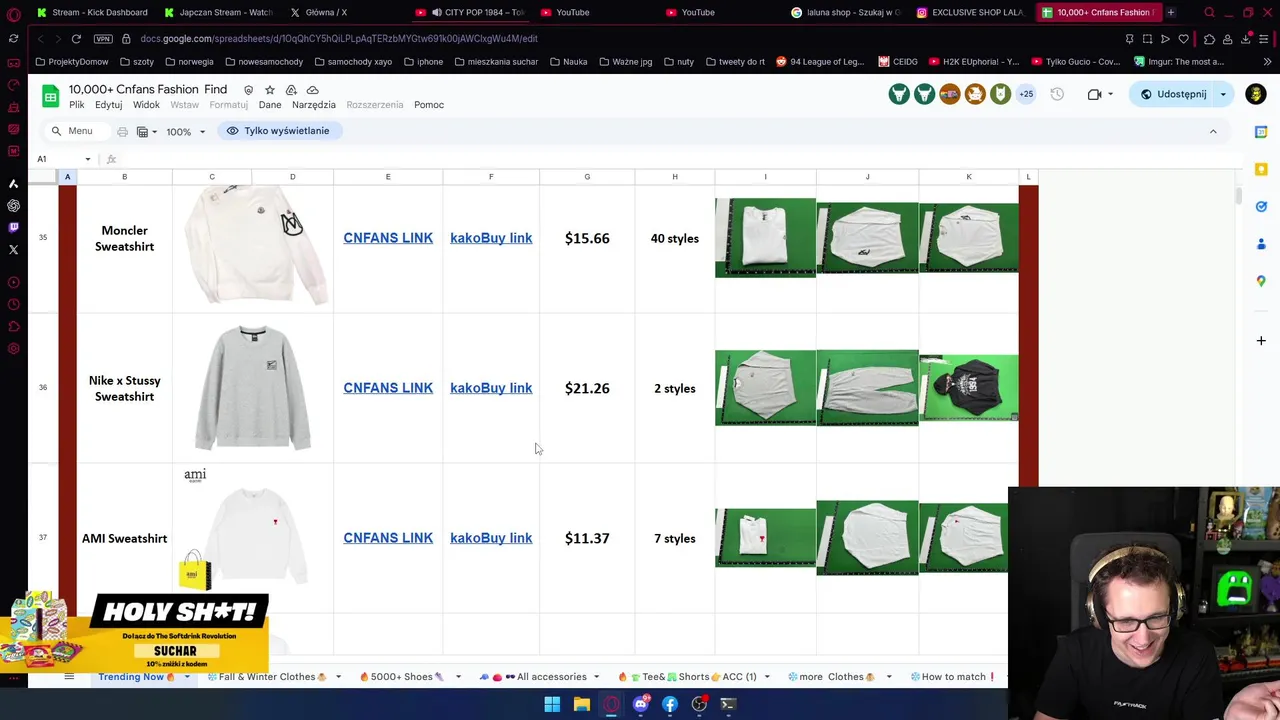Click the Opera logo menu icon
The width and height of the screenshot is (1280, 720).
tap(13, 13)
